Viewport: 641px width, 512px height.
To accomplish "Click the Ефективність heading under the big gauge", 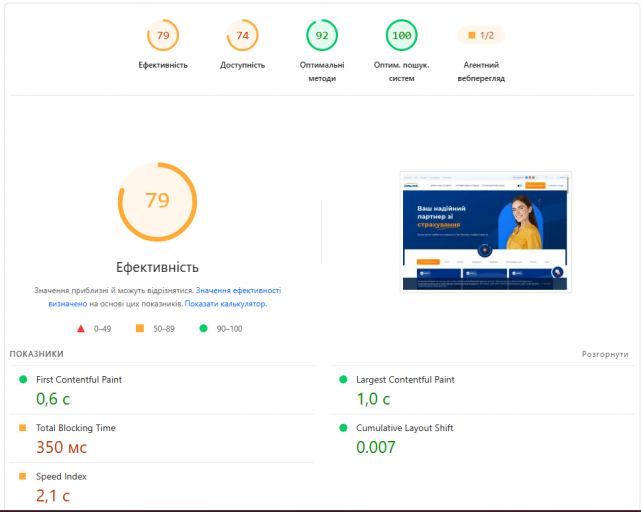I will click(x=157, y=267).
